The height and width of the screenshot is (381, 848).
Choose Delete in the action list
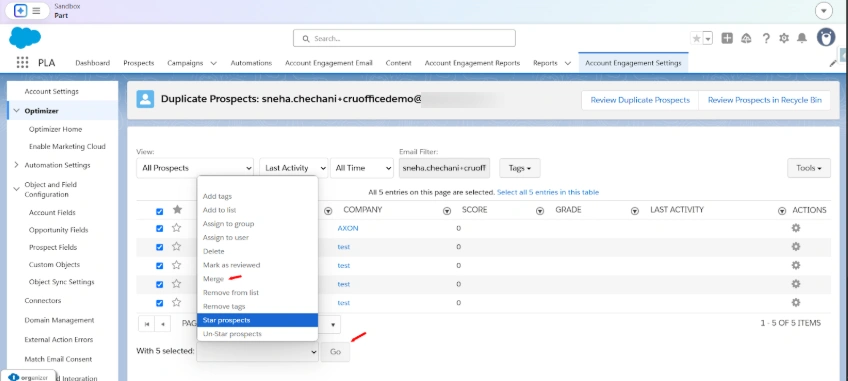pos(213,251)
